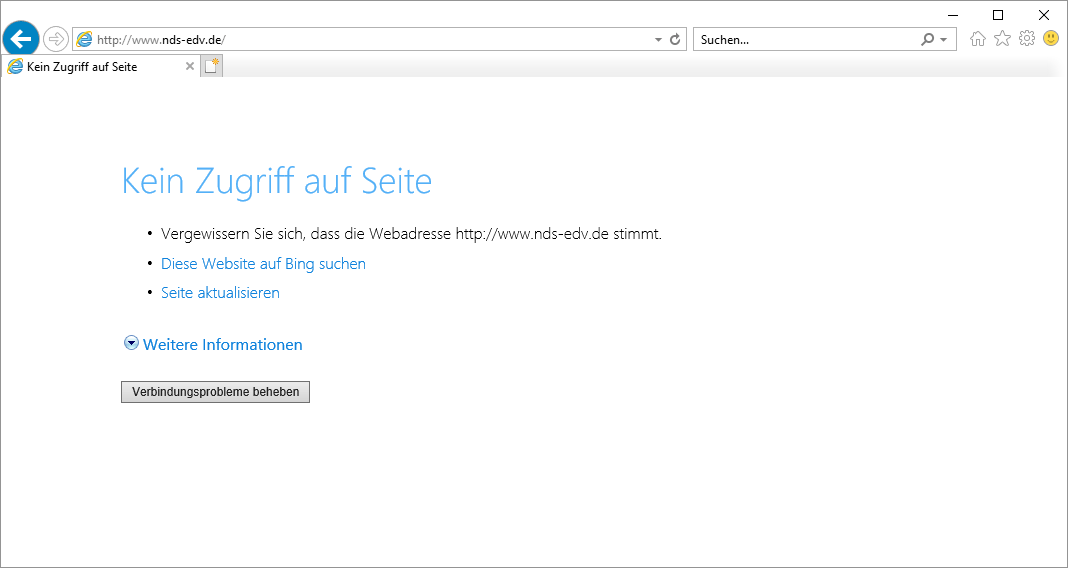Select the Kein Zugriff auf Seite tab

[x=90, y=67]
